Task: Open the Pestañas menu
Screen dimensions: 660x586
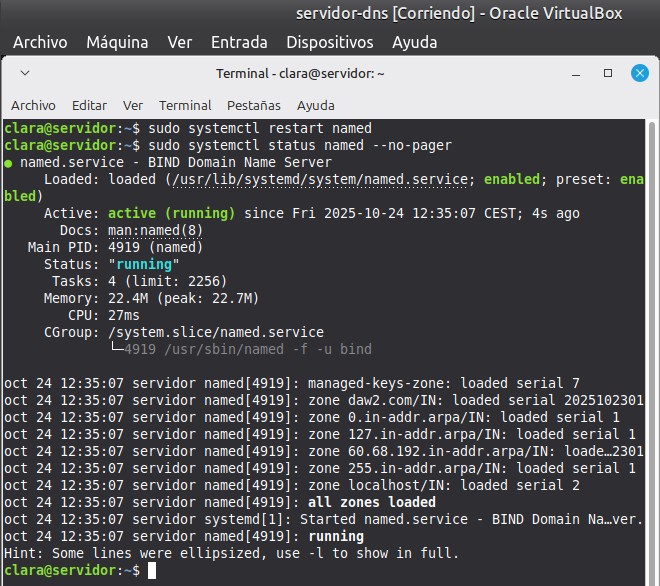Action: click(254, 105)
